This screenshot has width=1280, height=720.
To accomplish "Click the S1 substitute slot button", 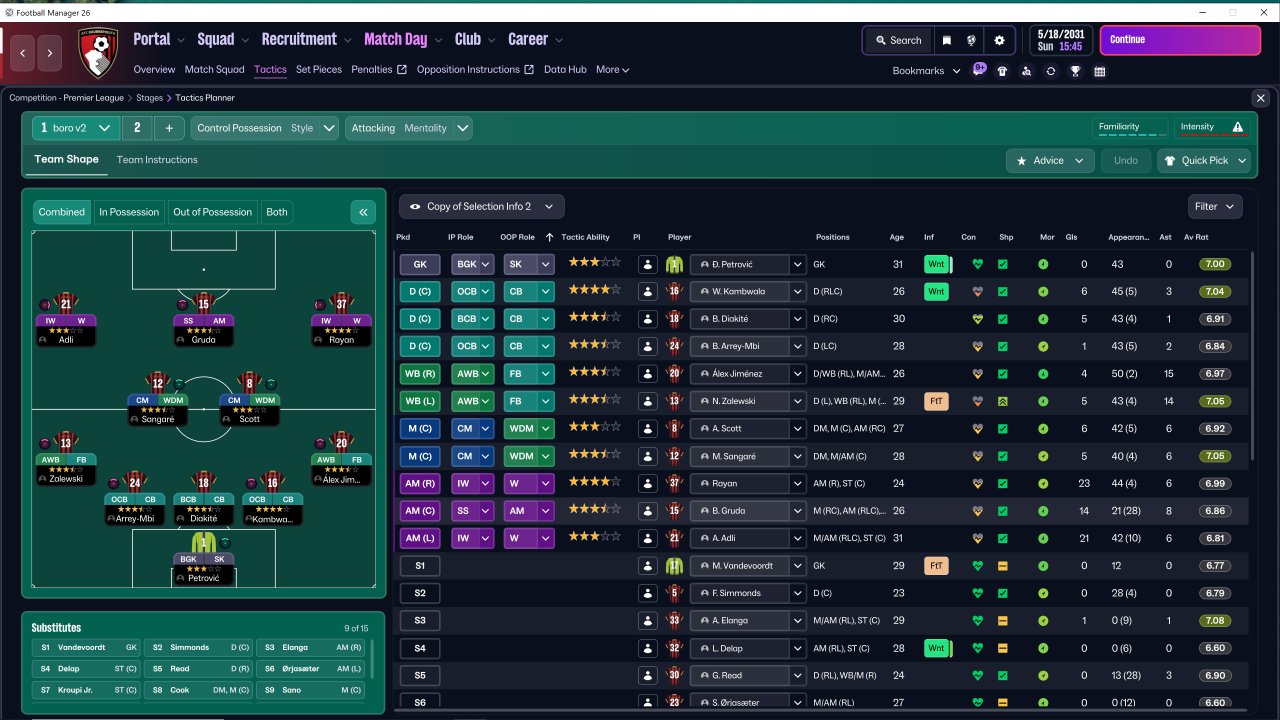I will [420, 566].
